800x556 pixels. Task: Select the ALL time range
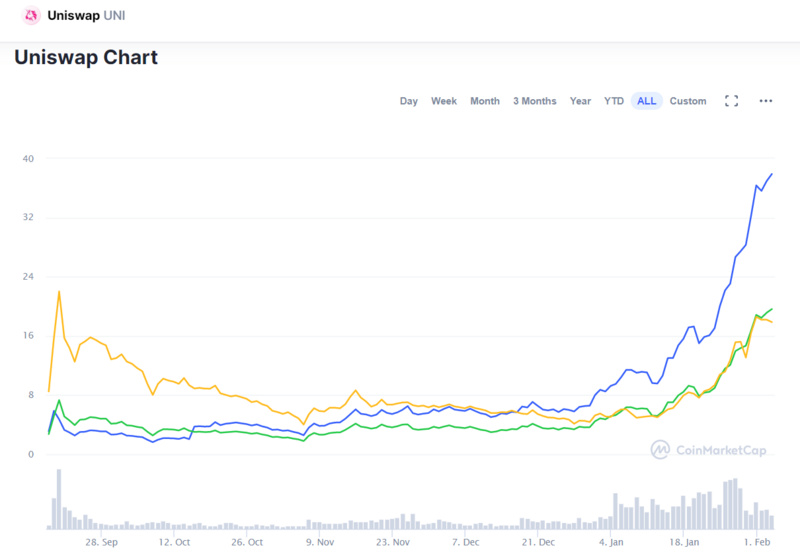click(646, 101)
